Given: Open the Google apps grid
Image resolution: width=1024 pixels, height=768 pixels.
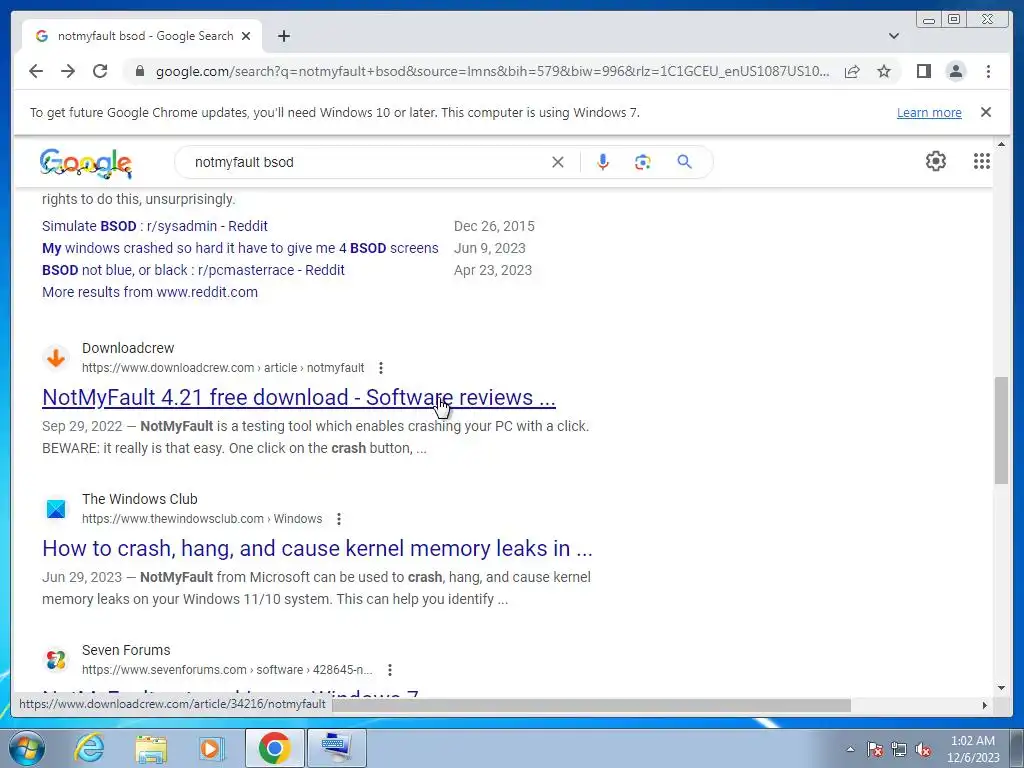Looking at the screenshot, I should (x=982, y=161).
